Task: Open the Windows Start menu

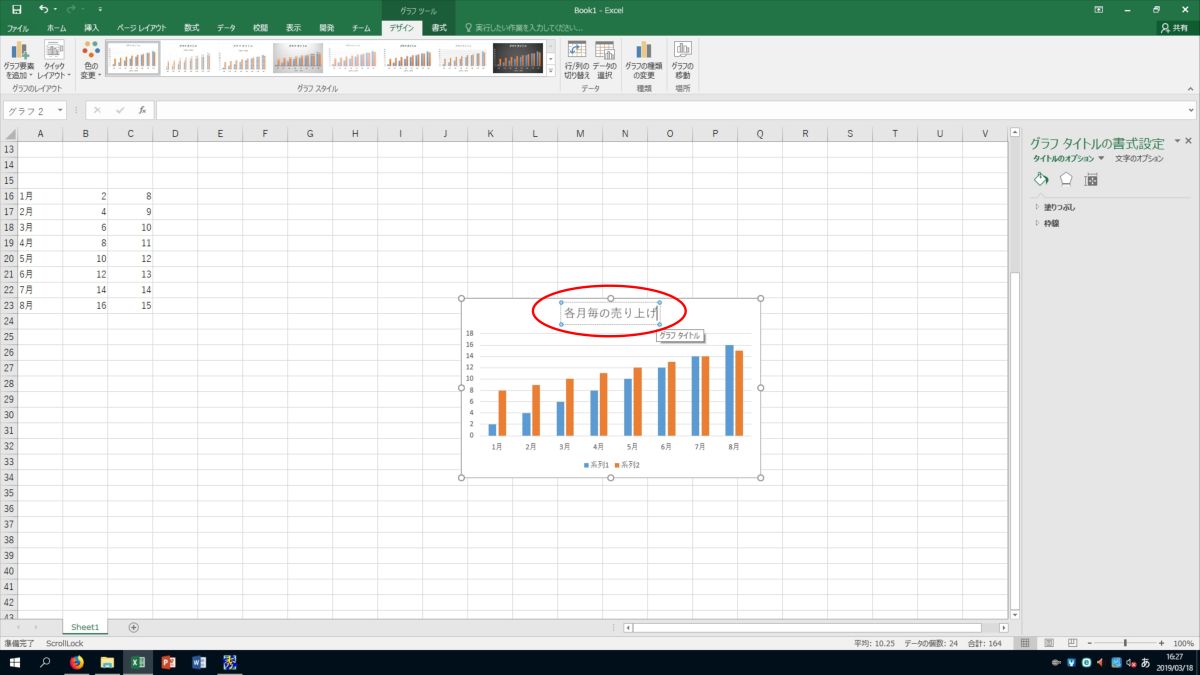Action: [14, 662]
